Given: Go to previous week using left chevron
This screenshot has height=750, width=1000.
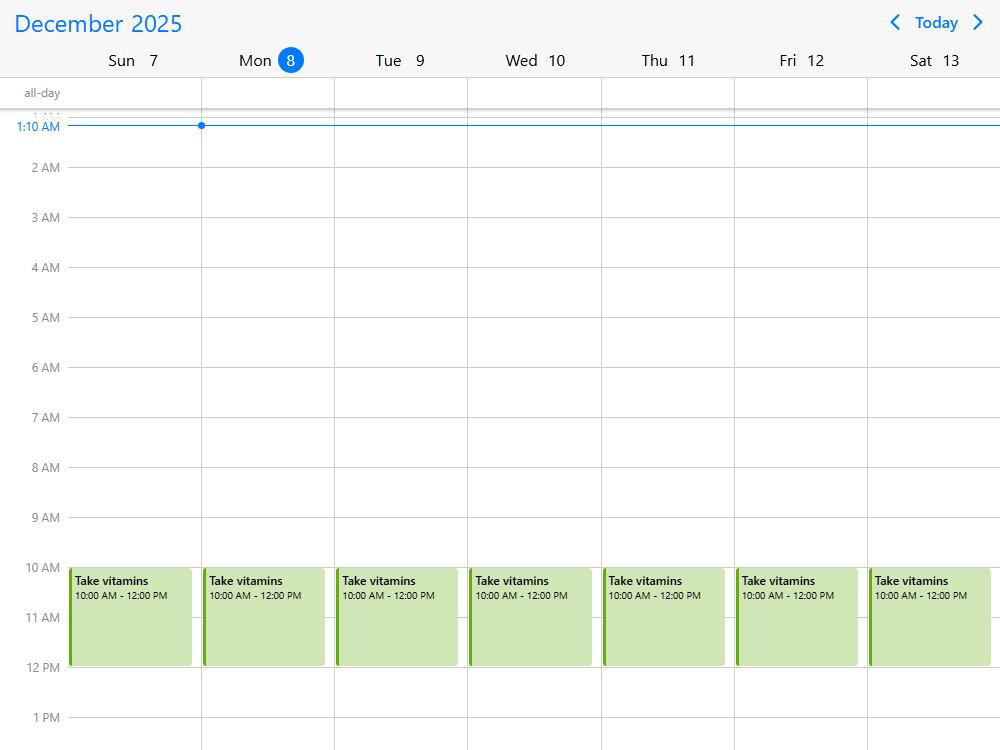Looking at the screenshot, I should [x=895, y=22].
